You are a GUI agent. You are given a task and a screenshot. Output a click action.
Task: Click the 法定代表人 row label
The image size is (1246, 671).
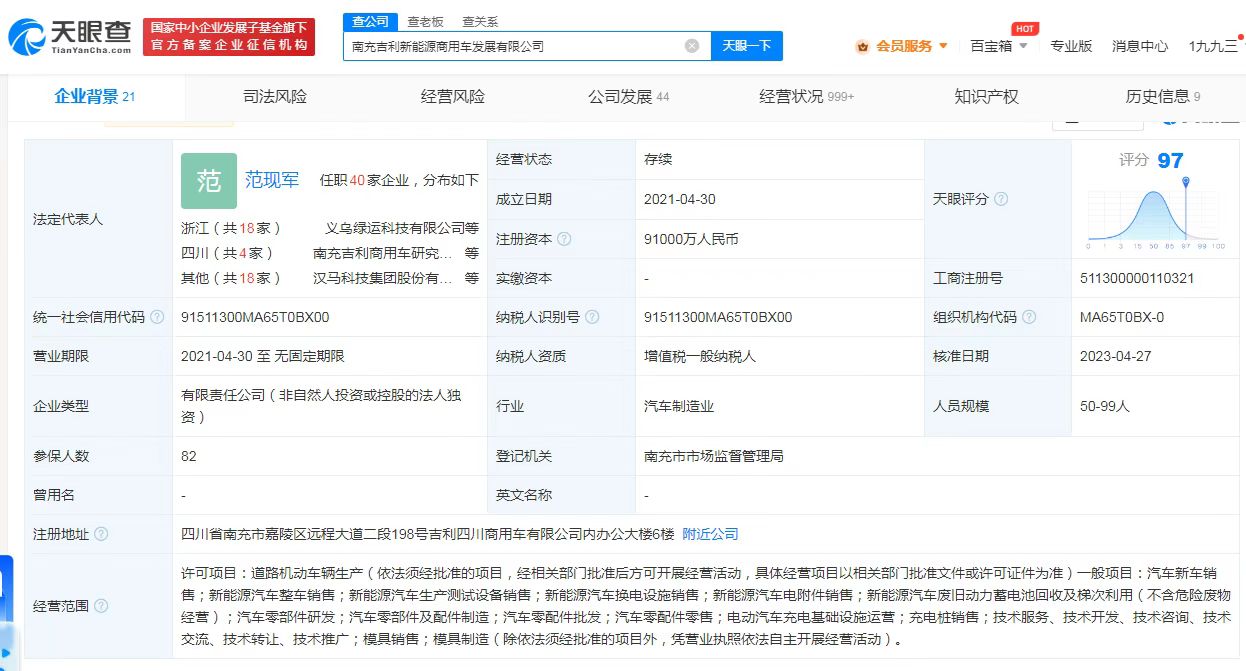68,219
